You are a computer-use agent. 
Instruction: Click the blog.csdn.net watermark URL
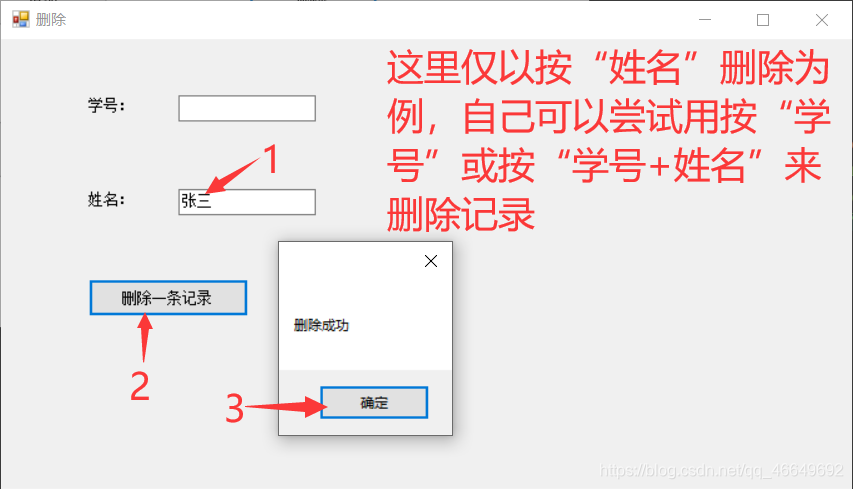pos(721,470)
